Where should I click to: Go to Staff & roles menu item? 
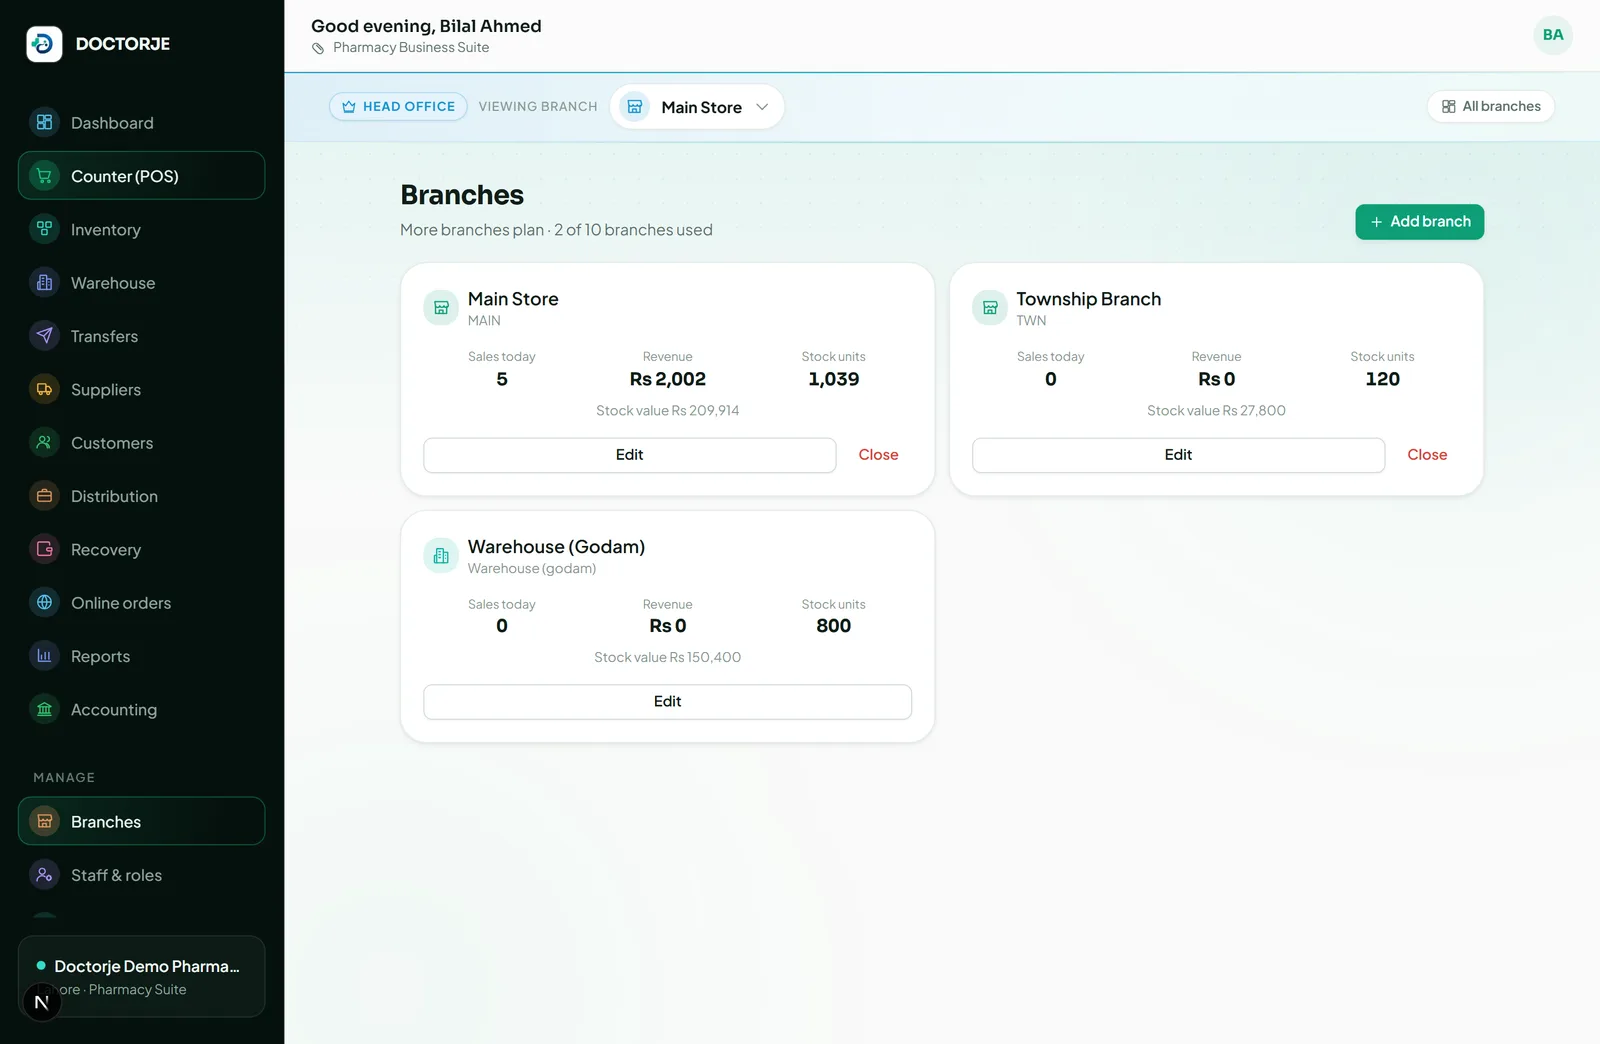coord(141,875)
